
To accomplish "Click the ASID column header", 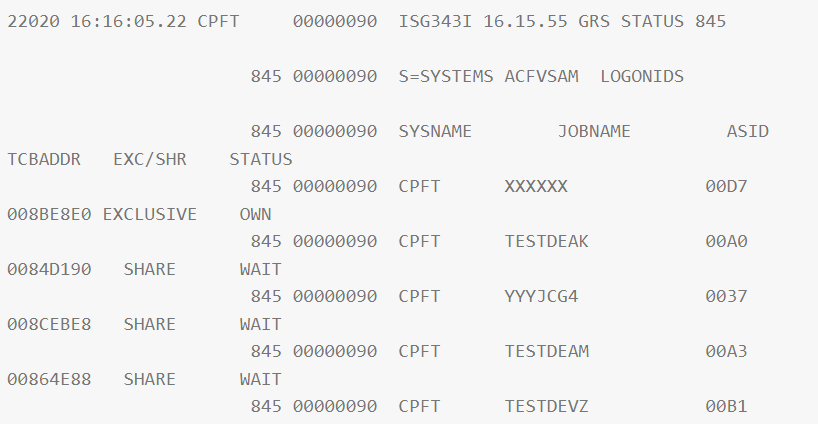I will coord(748,132).
